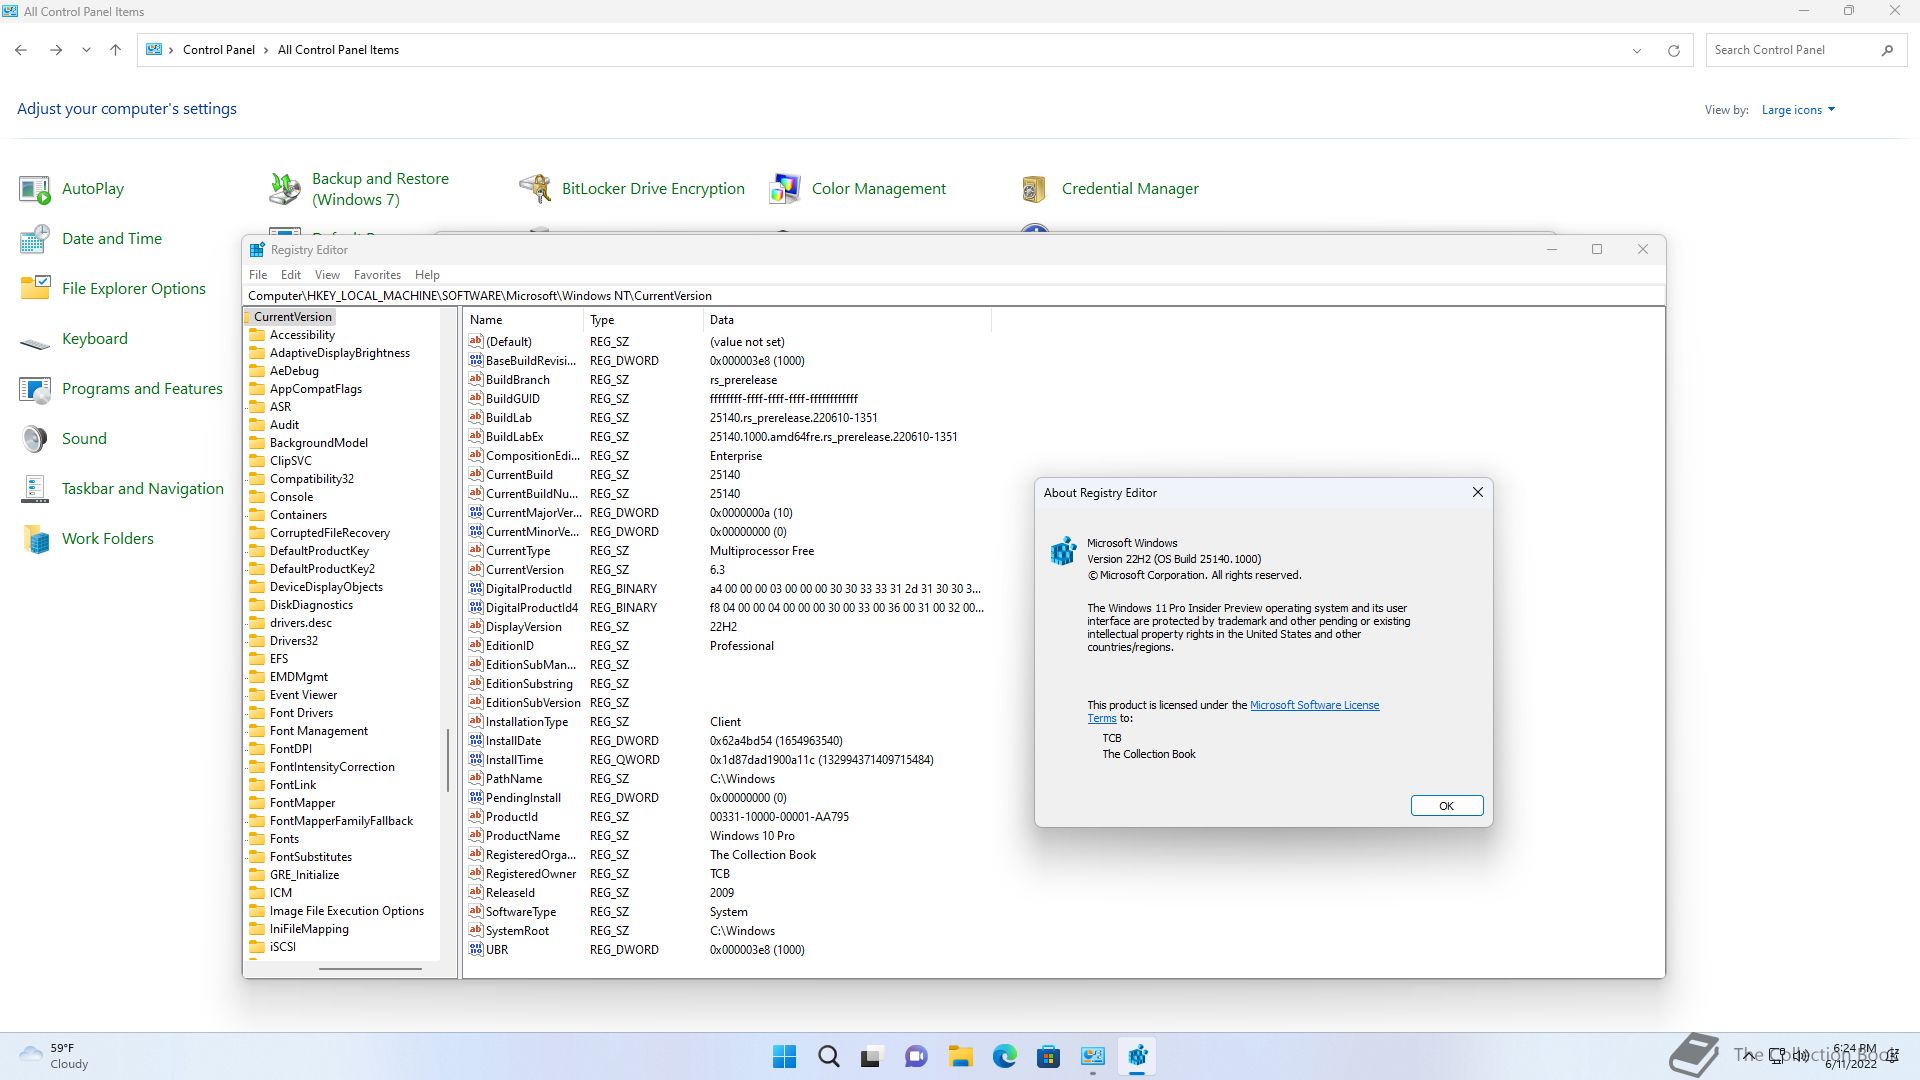Select the InstallDate registry value
Image resolution: width=1920 pixels, height=1080 pixels.
[x=513, y=741]
